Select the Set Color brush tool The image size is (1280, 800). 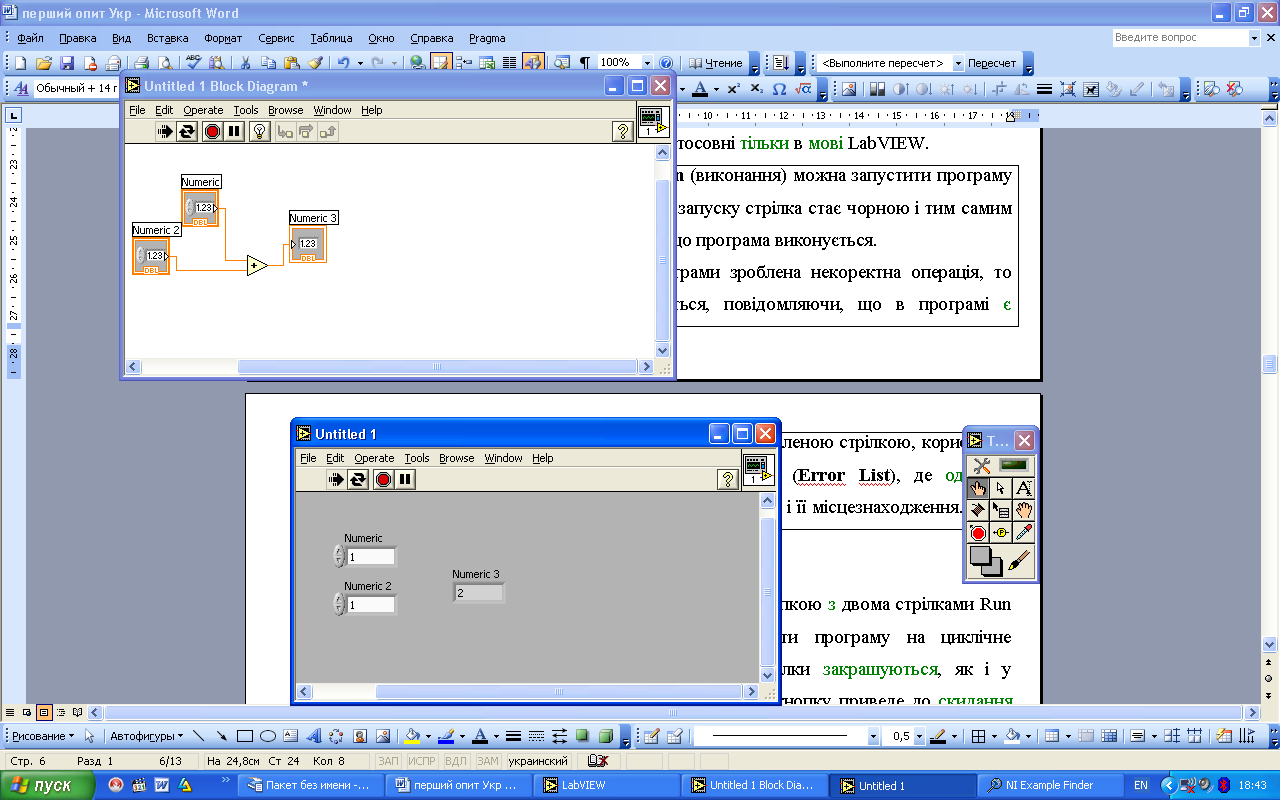1019,561
